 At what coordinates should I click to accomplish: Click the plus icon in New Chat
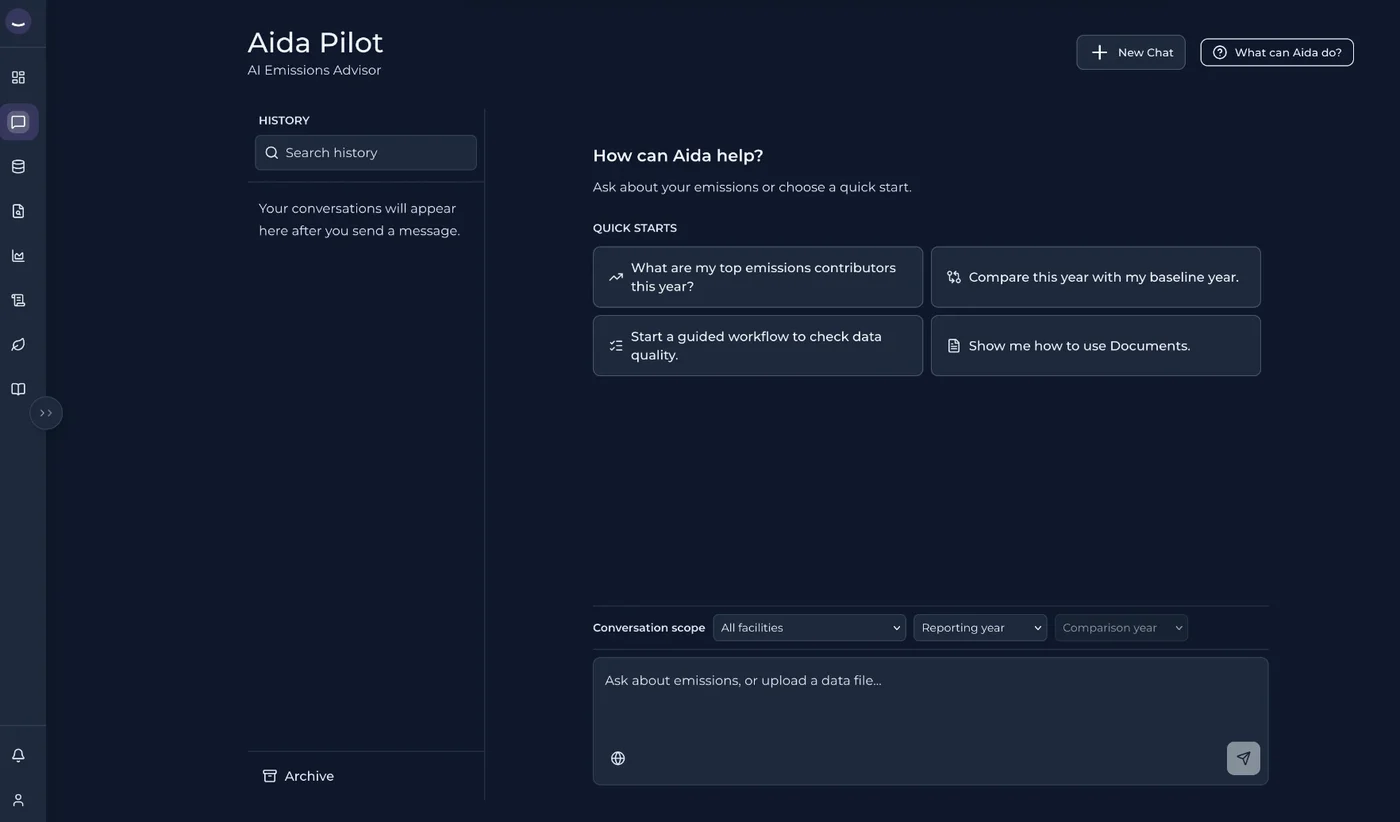click(1099, 52)
